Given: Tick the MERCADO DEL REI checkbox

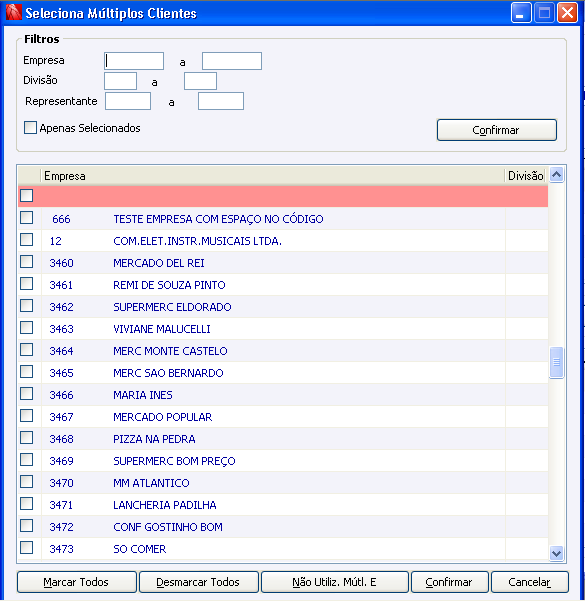Looking at the screenshot, I should (x=26, y=262).
